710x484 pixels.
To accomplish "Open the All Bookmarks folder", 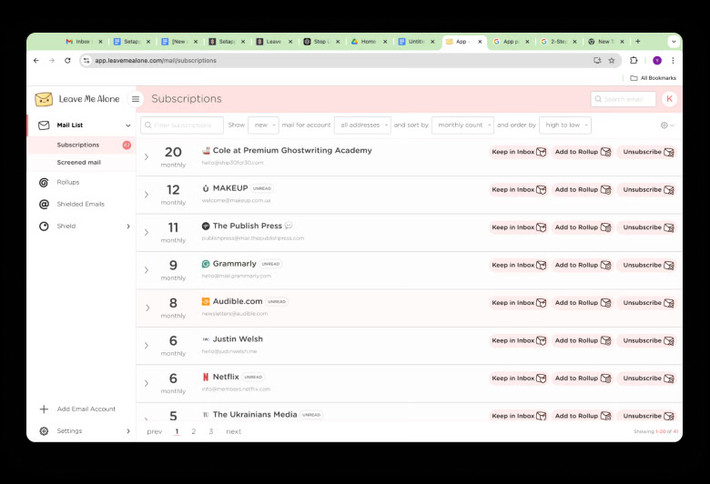I will tap(653, 78).
